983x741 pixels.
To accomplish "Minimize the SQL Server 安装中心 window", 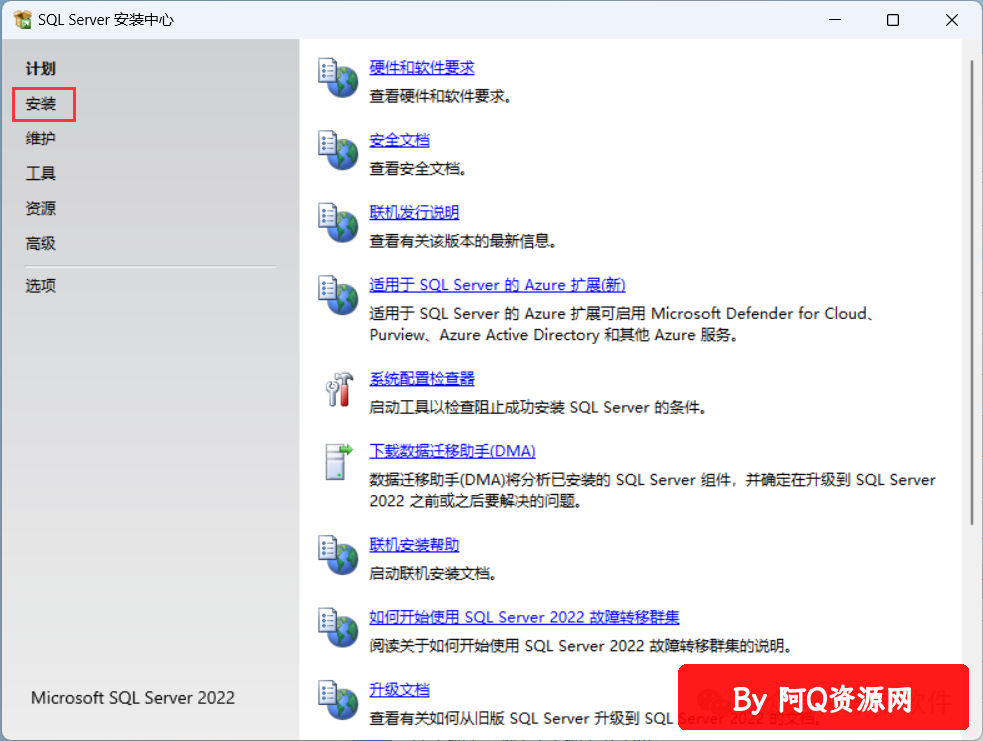I will pos(835,19).
